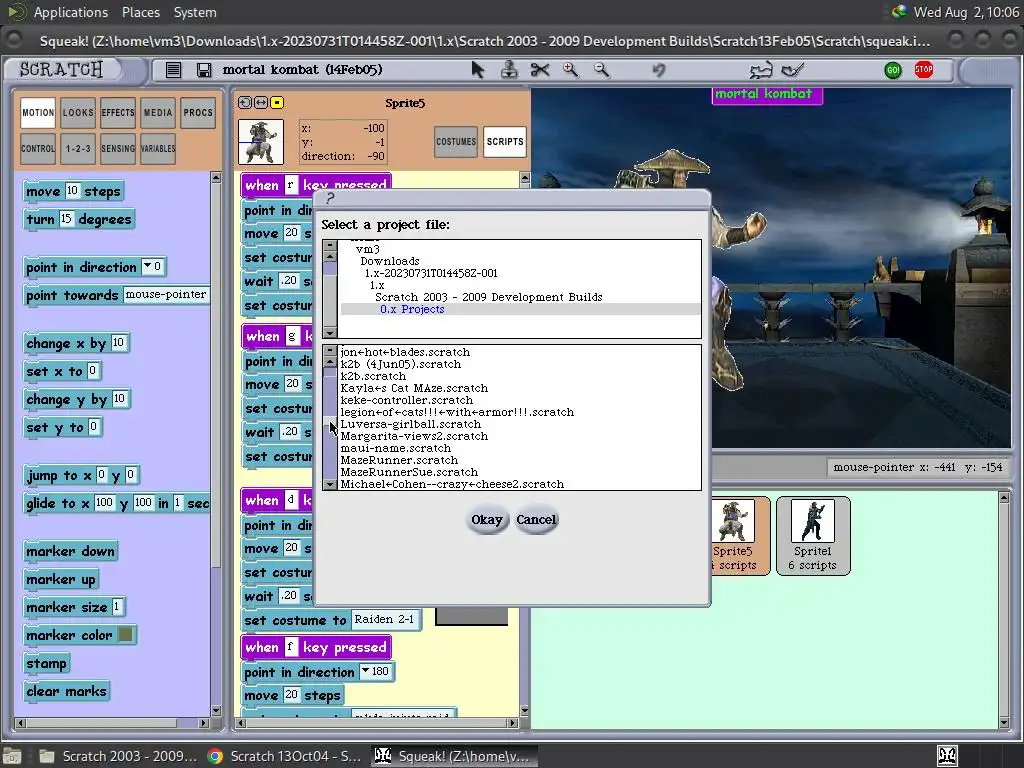Switch to the Scripts tab
The height and width of the screenshot is (768, 1024).
[505, 142]
